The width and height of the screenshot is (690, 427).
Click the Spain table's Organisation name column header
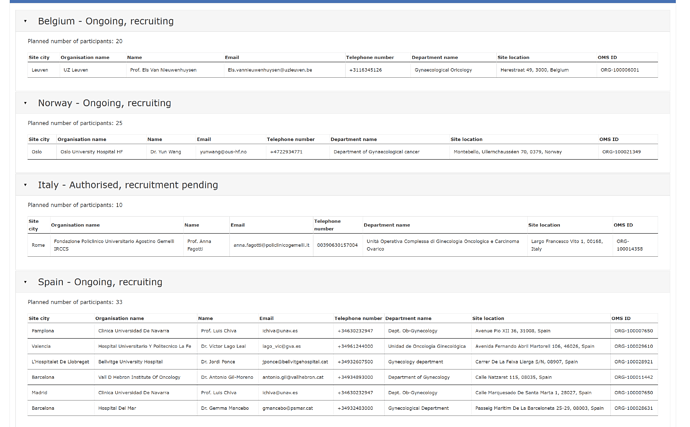[x=119, y=318]
